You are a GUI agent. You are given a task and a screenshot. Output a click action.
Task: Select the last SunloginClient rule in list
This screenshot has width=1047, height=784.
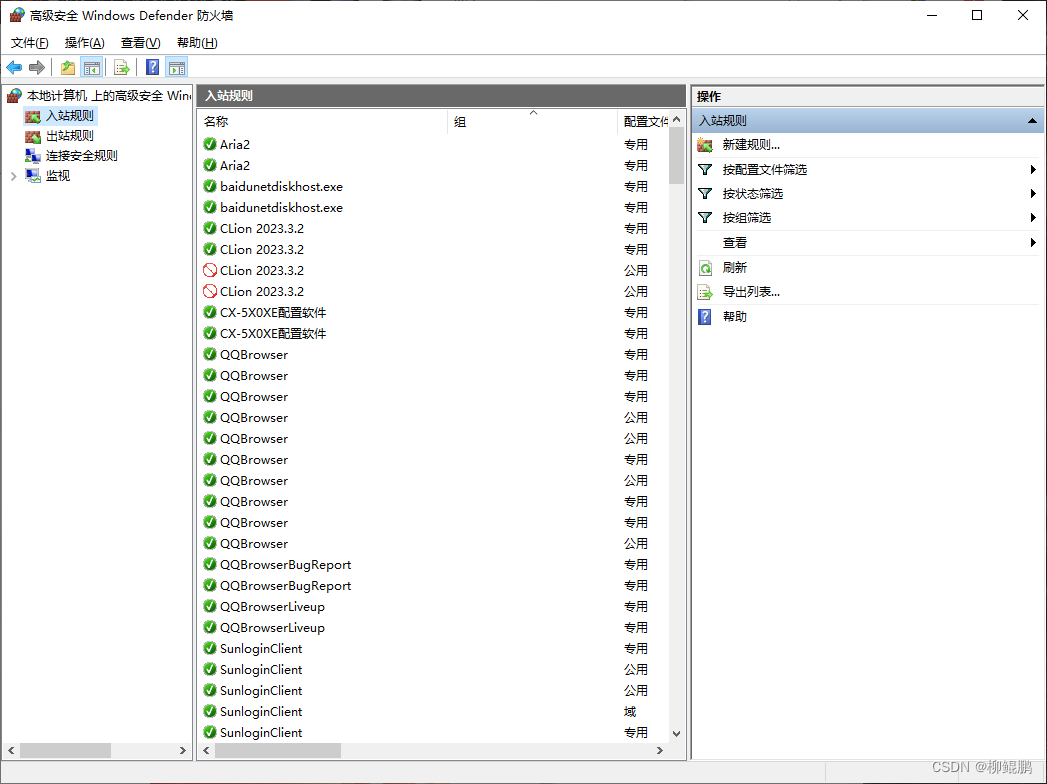pyautogui.click(x=434, y=733)
